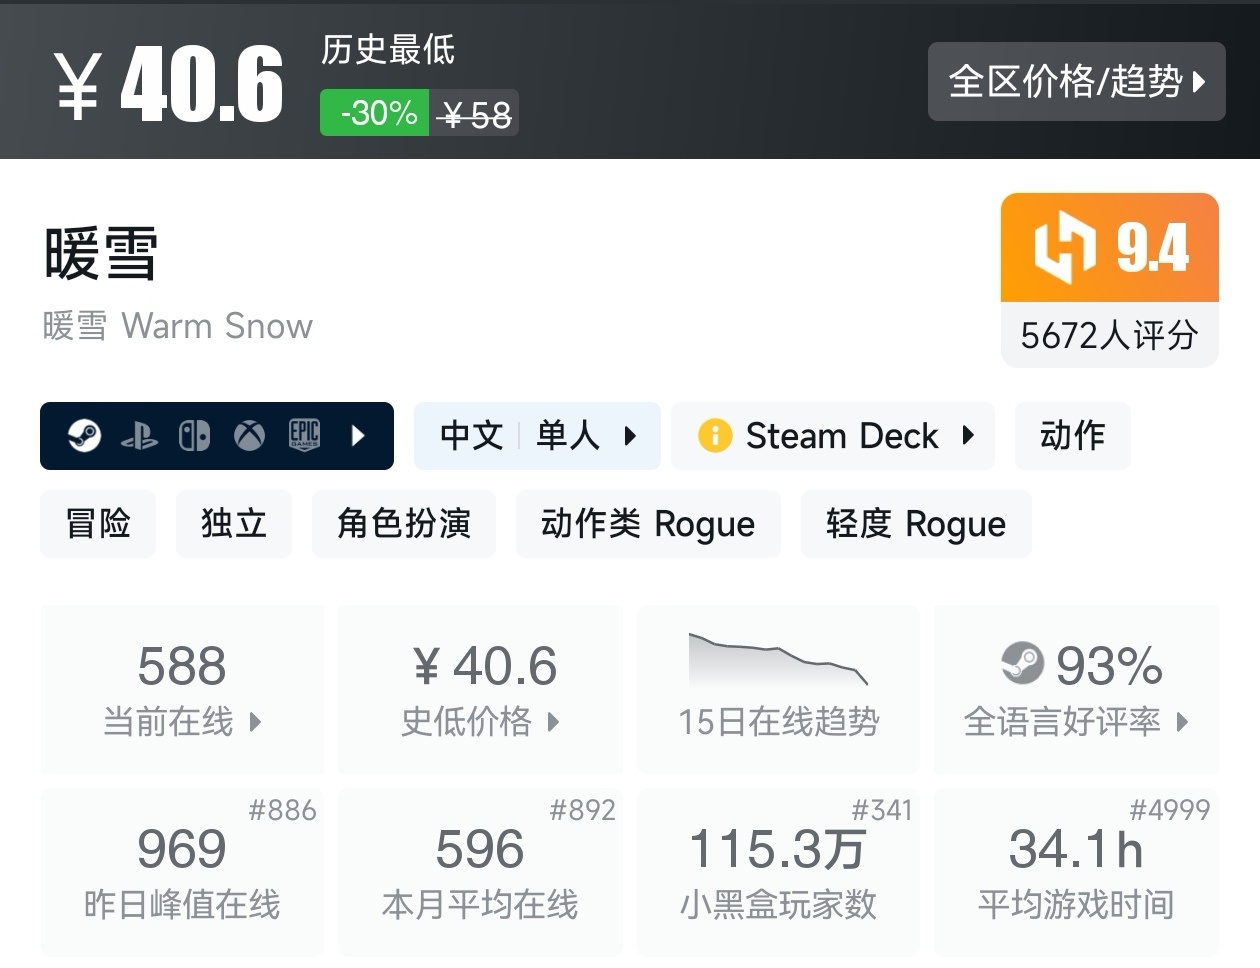Image resolution: width=1260 pixels, height=968 pixels.
Task: View the 15日在线趋势 trend chart
Action: click(778, 690)
